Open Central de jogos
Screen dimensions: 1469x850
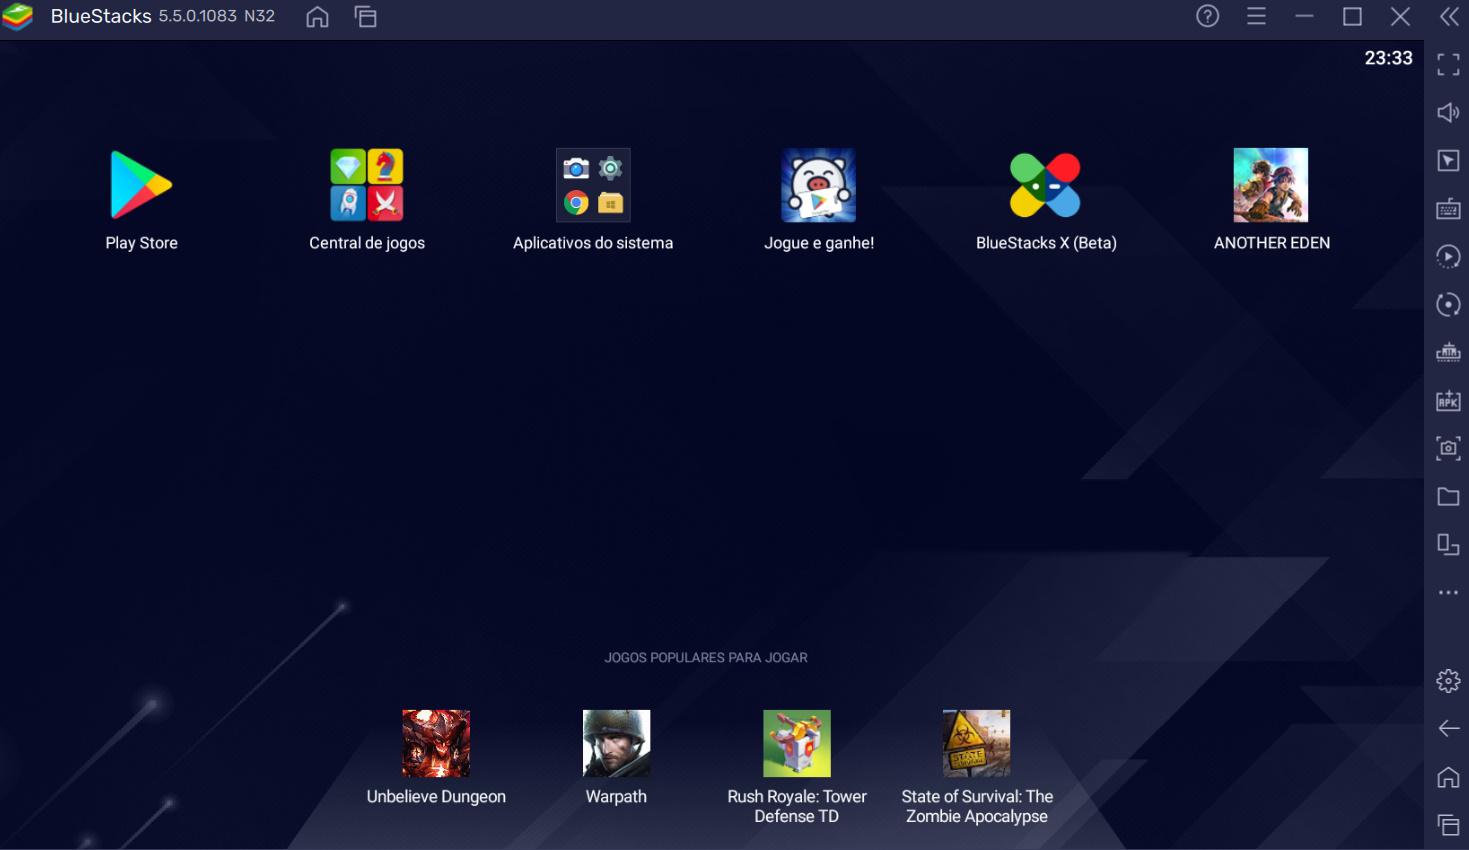[x=367, y=186]
